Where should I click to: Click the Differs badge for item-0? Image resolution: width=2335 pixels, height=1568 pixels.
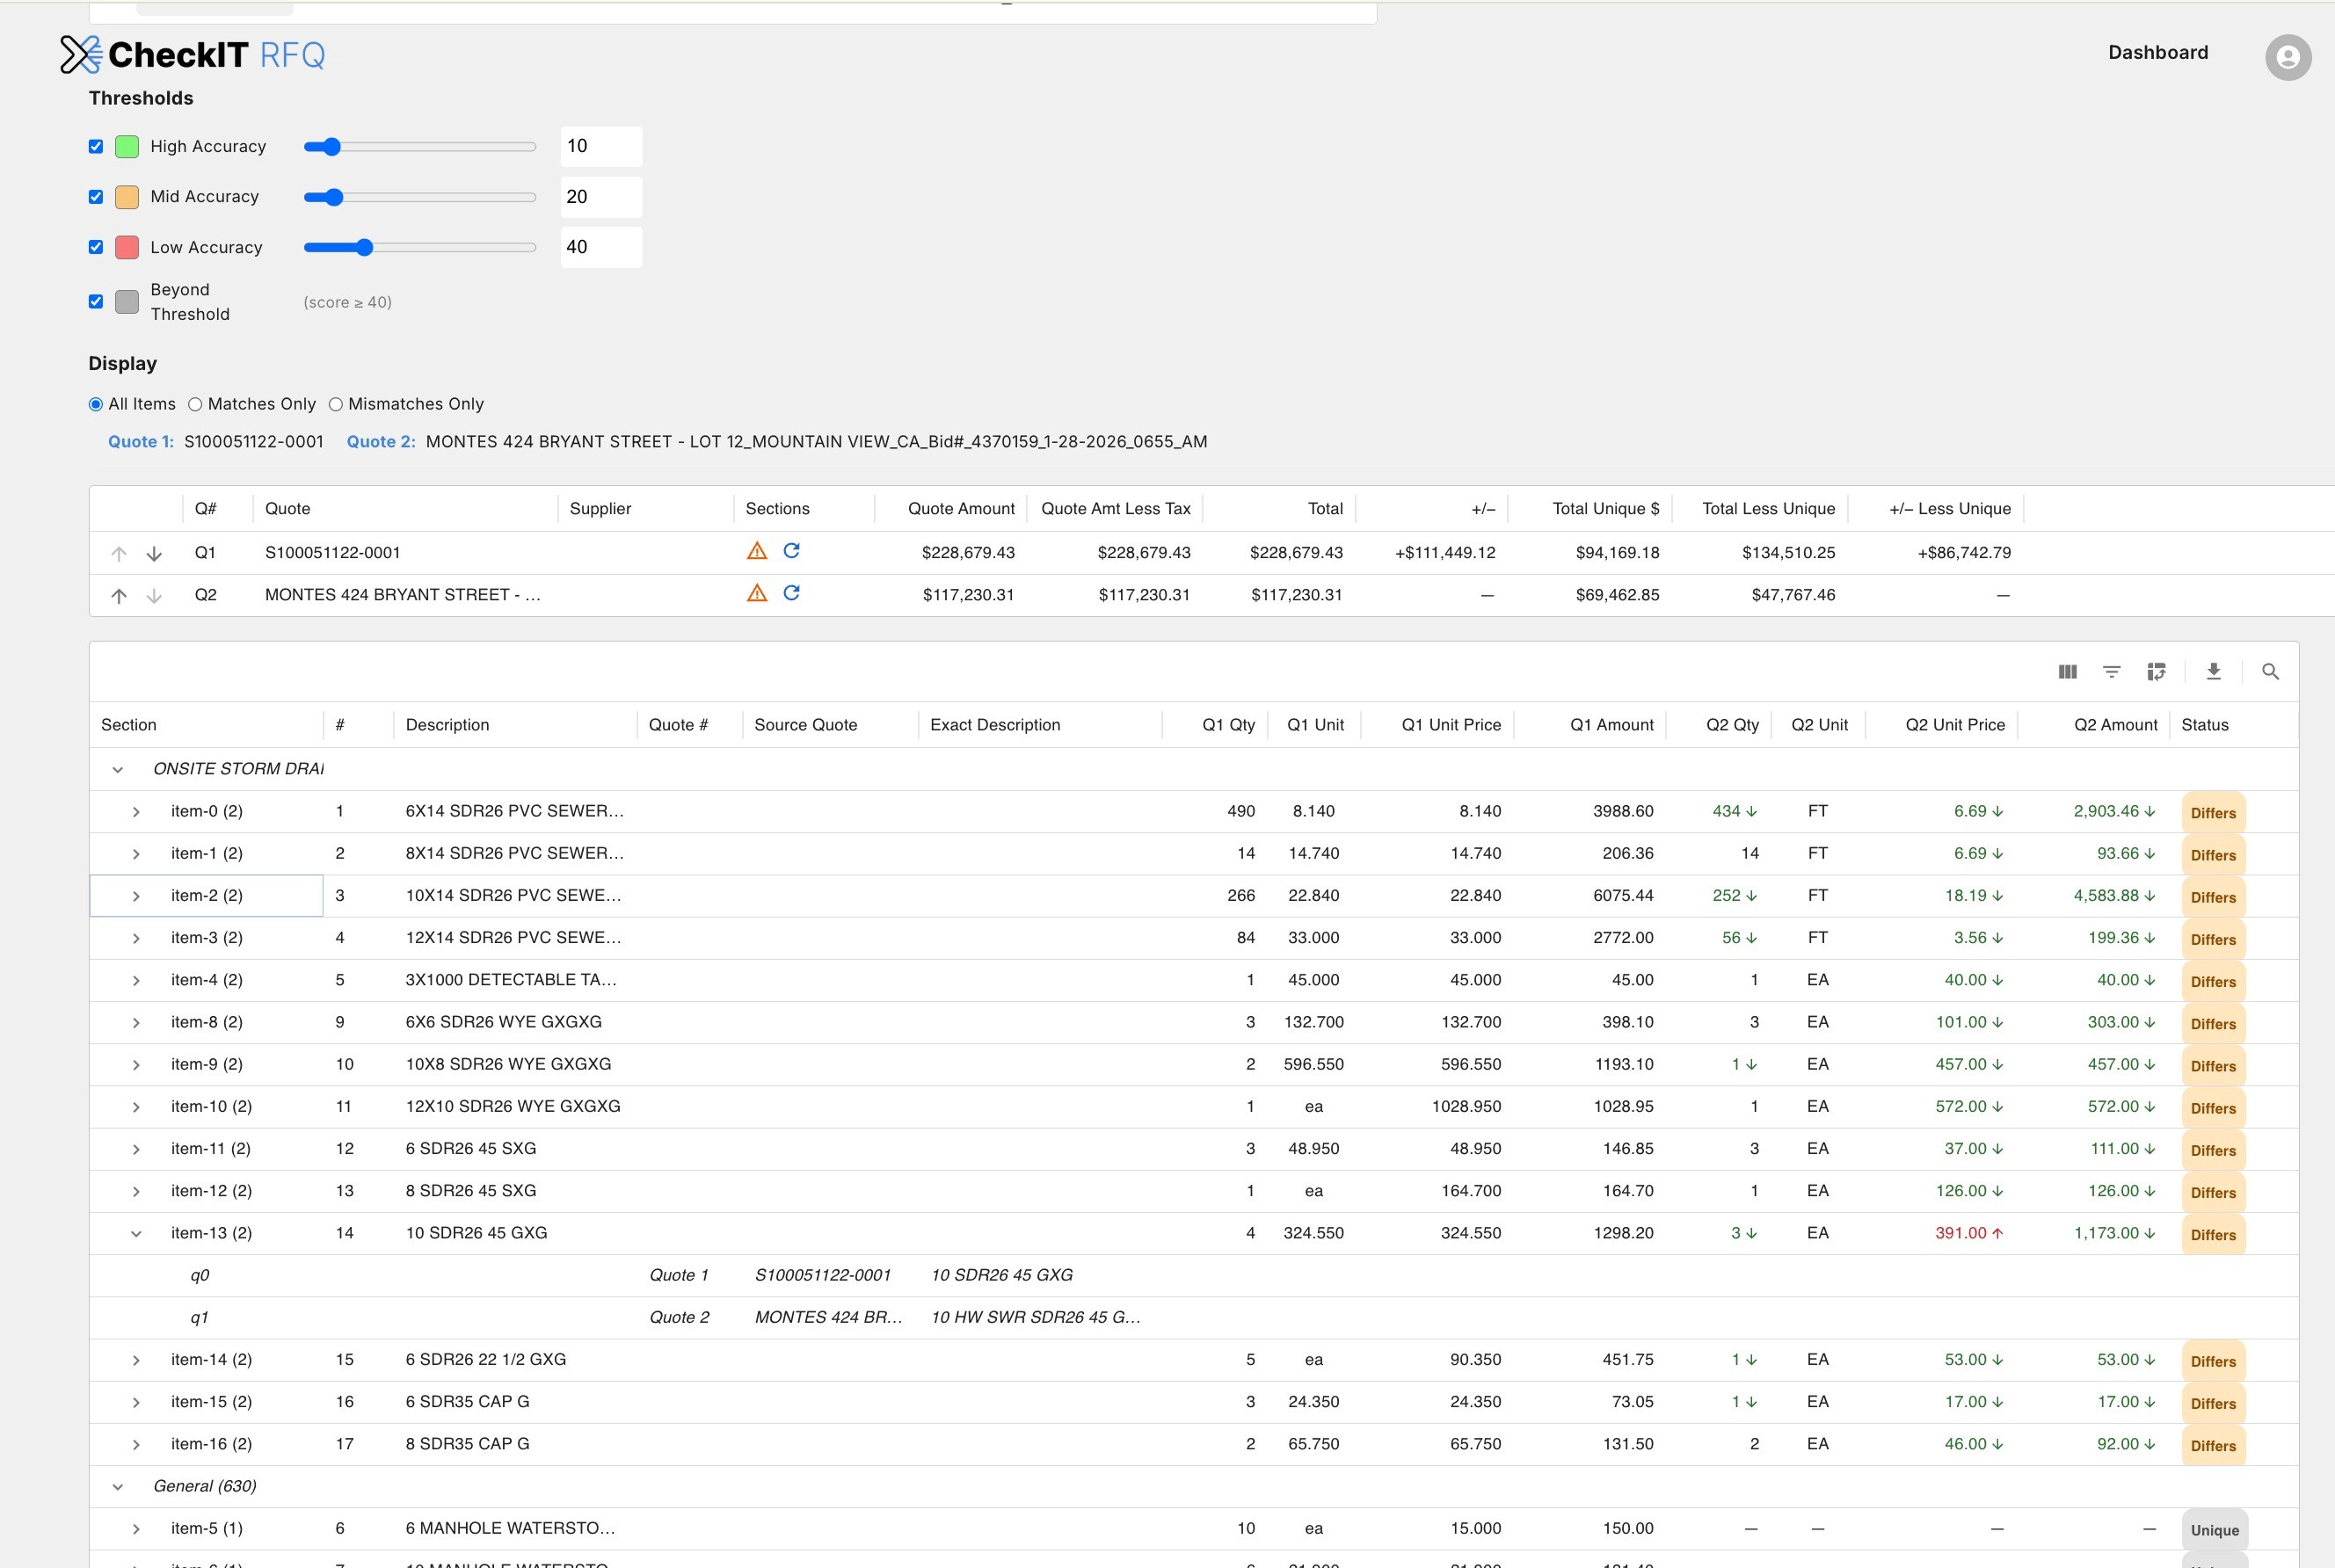point(2213,813)
